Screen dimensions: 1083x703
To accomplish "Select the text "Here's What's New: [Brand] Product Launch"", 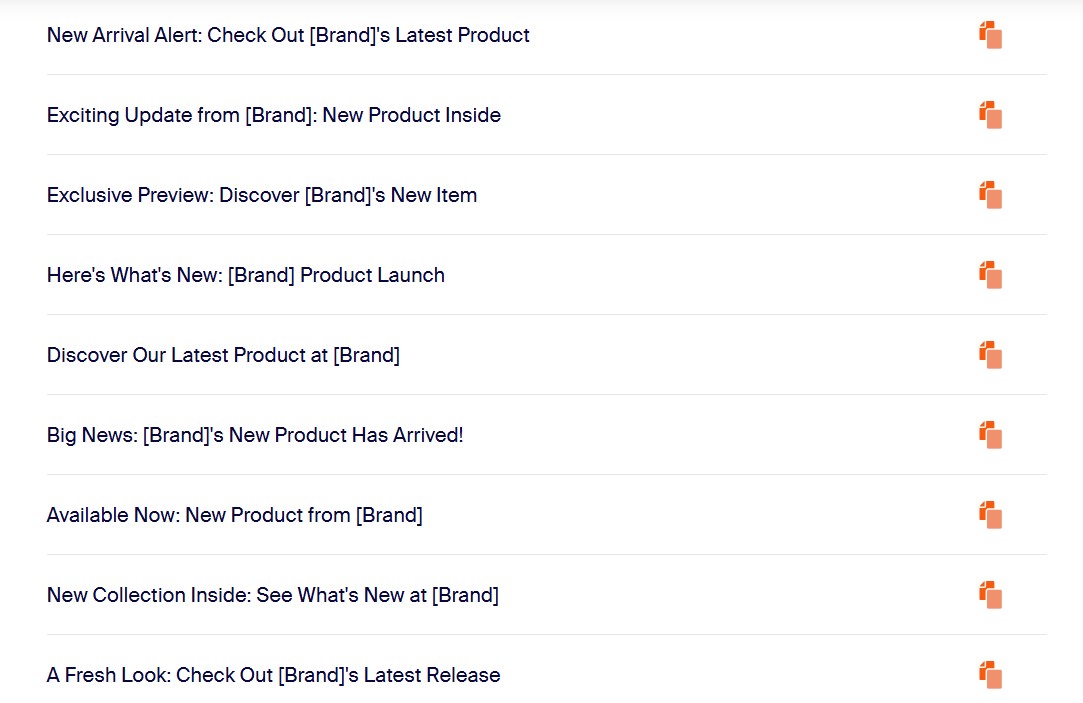I will pos(246,275).
